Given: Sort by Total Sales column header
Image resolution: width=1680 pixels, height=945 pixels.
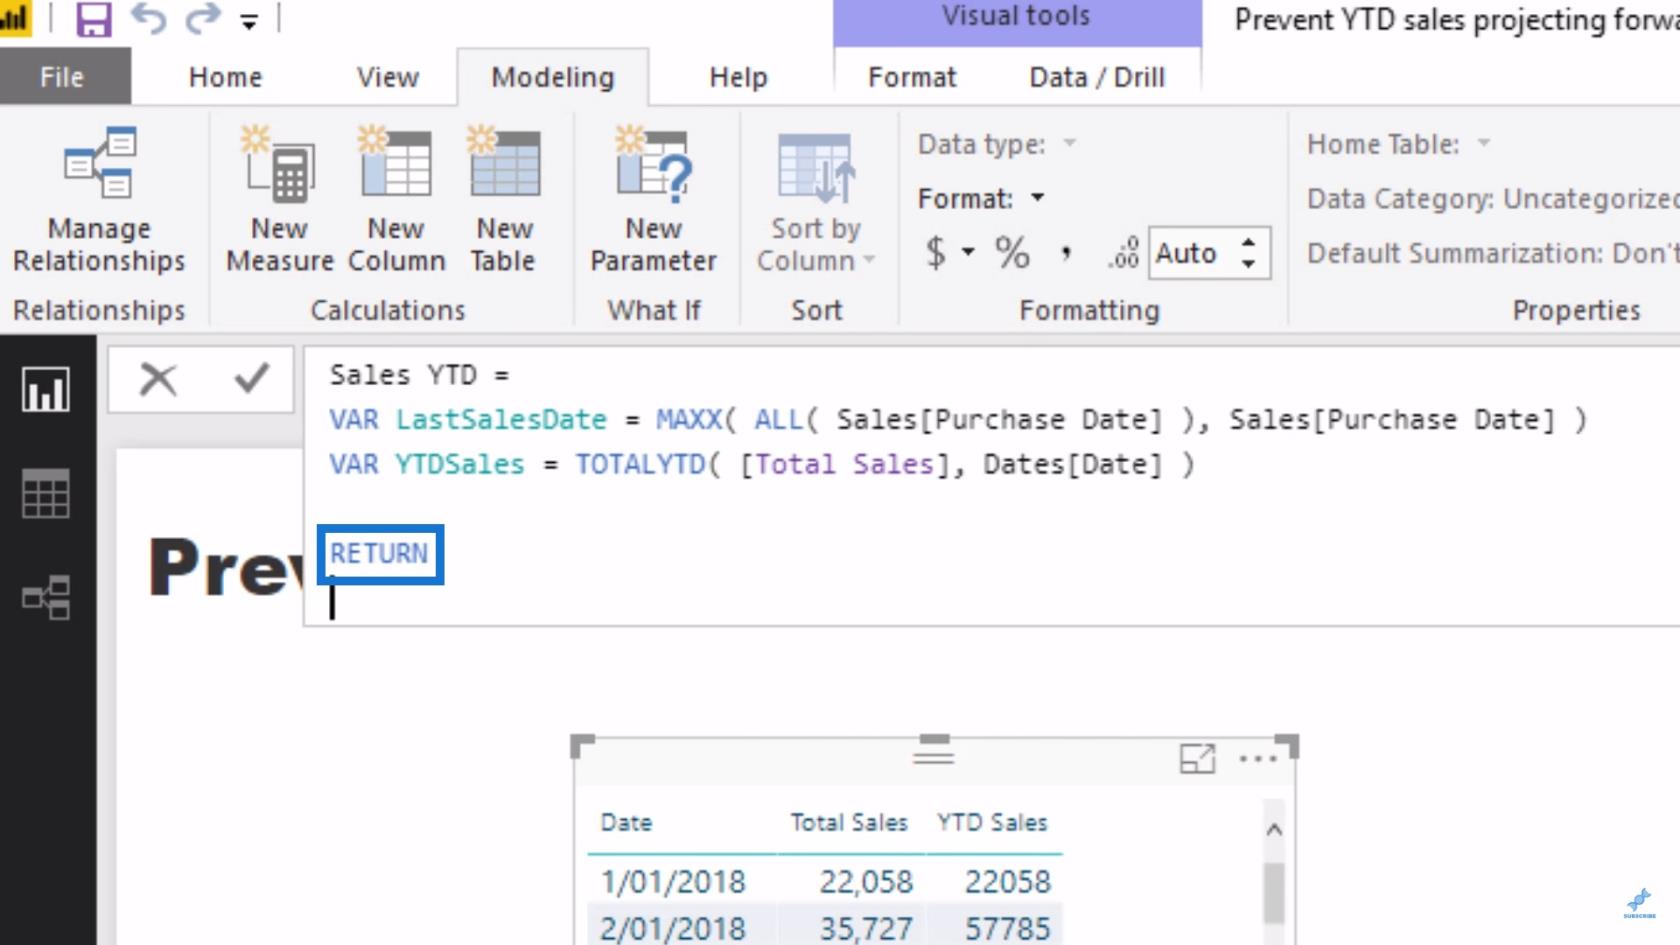Looking at the screenshot, I should (x=849, y=822).
